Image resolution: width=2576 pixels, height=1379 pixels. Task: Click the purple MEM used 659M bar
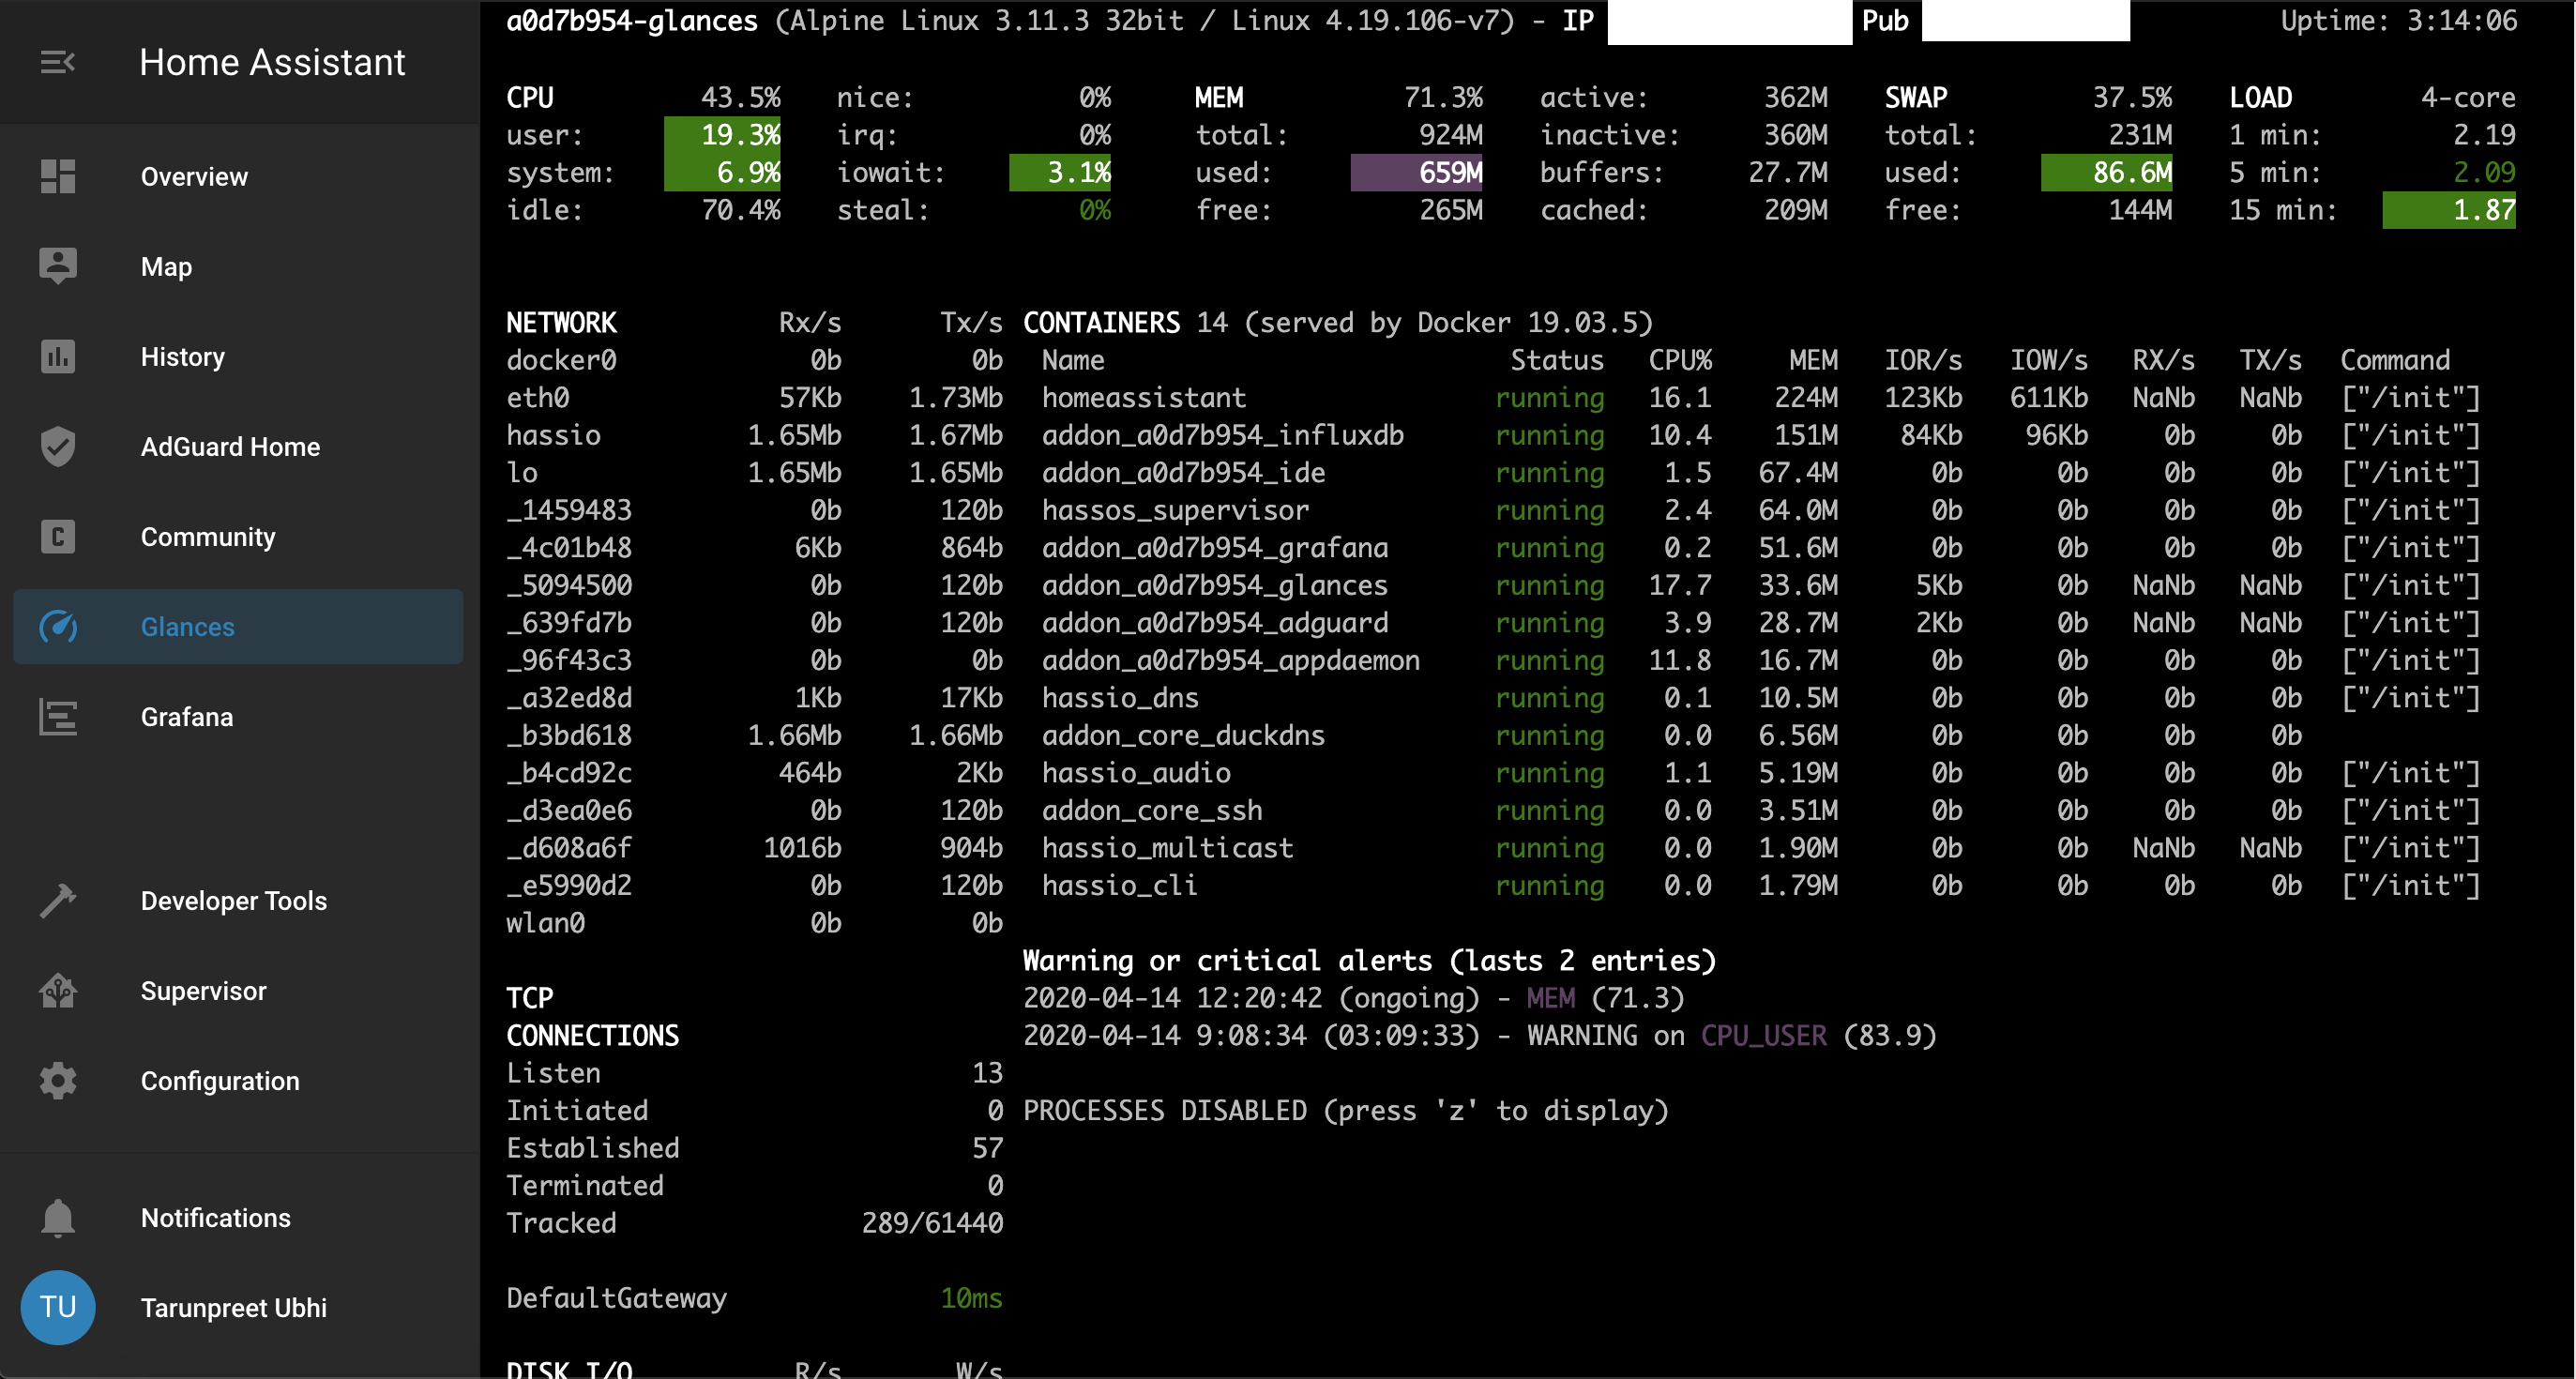(x=1416, y=172)
